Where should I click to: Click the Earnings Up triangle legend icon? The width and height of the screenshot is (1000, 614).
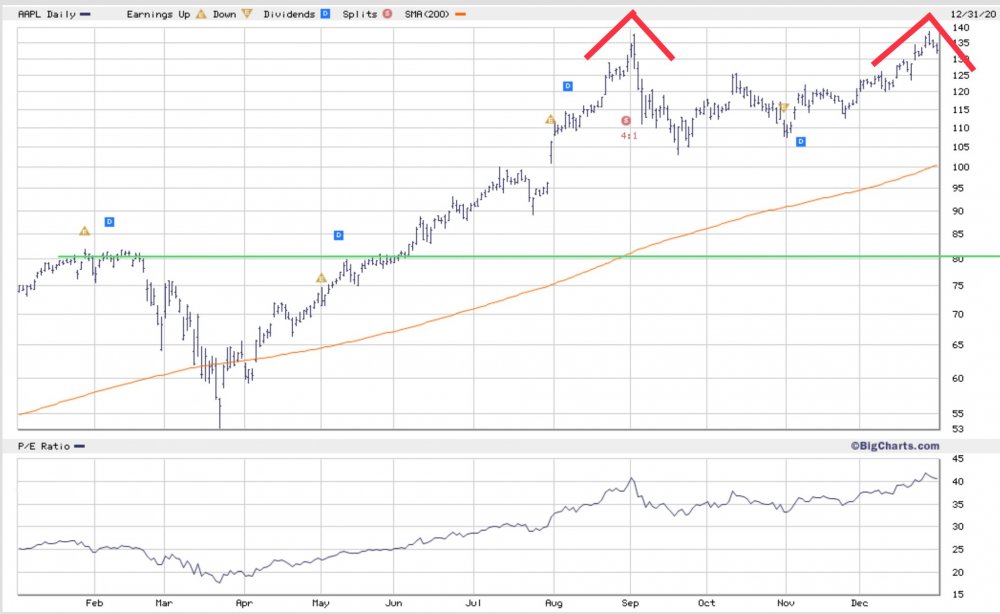(x=201, y=14)
